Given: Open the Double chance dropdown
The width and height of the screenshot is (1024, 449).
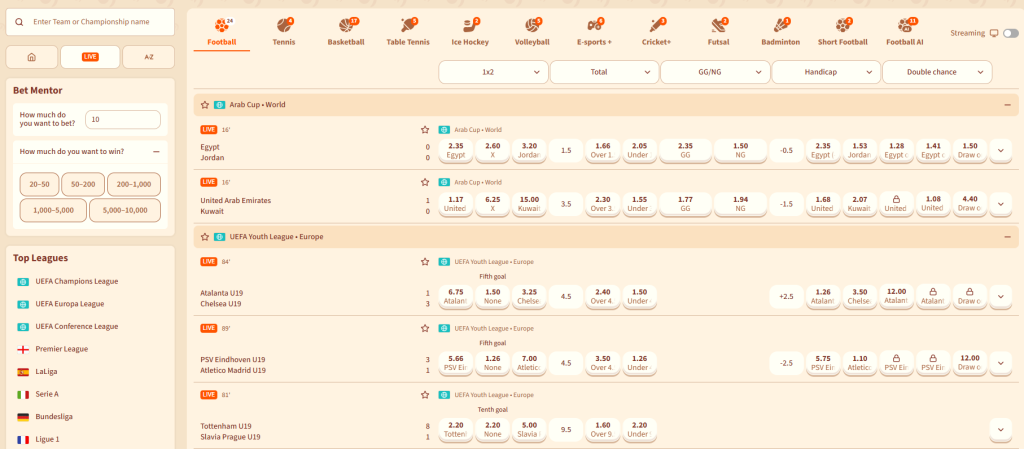Looking at the screenshot, I should [x=937, y=72].
